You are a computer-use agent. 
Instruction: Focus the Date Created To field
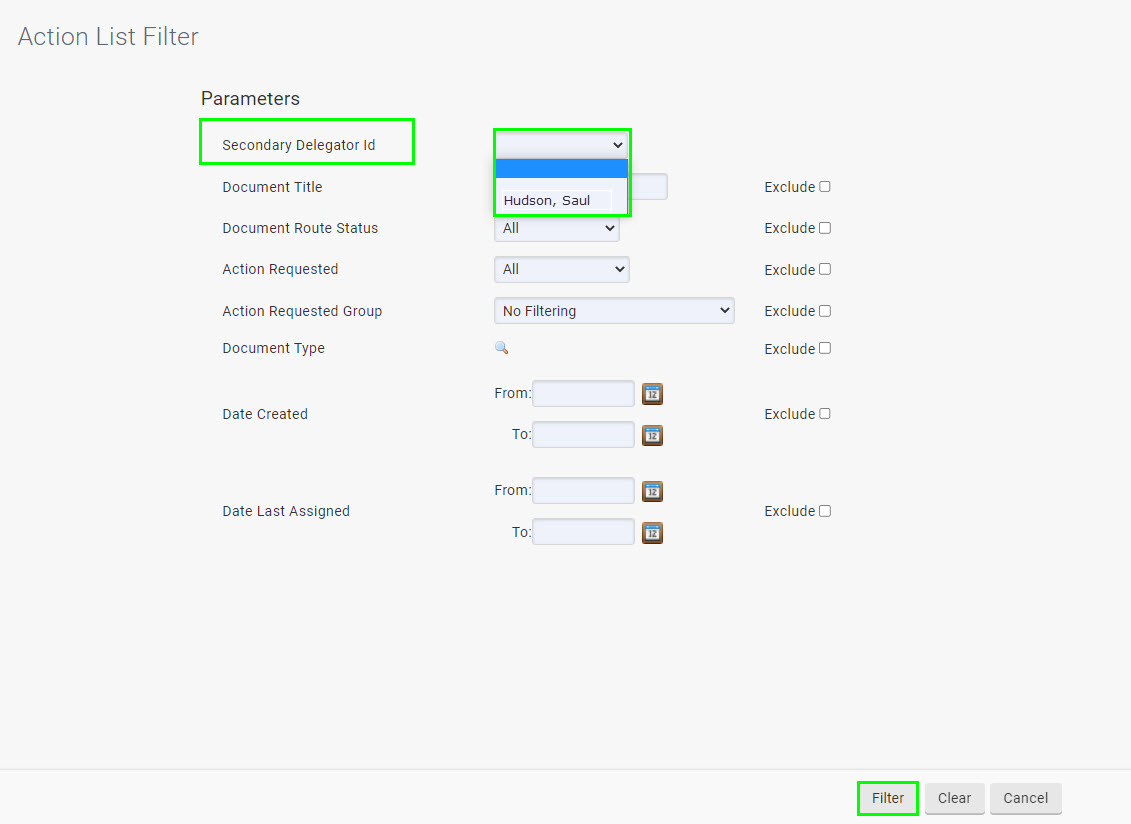coord(584,435)
